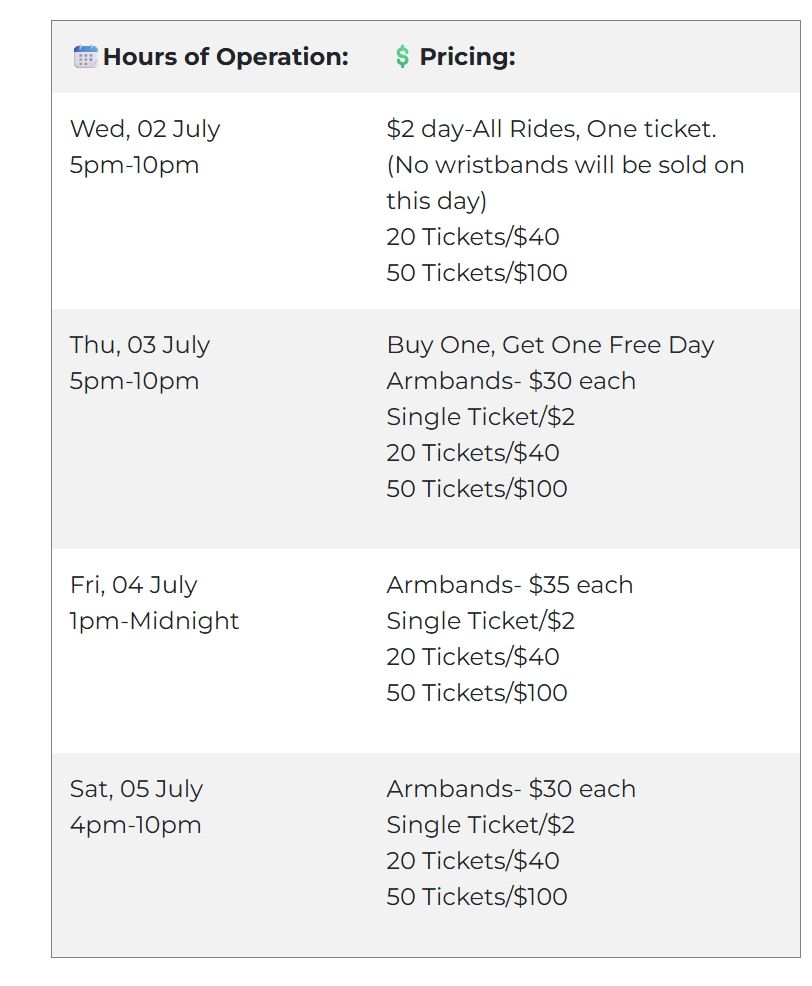The image size is (812, 986).
Task: Click Wednesday's 20 Tickets/$40 line
Action: click(473, 237)
